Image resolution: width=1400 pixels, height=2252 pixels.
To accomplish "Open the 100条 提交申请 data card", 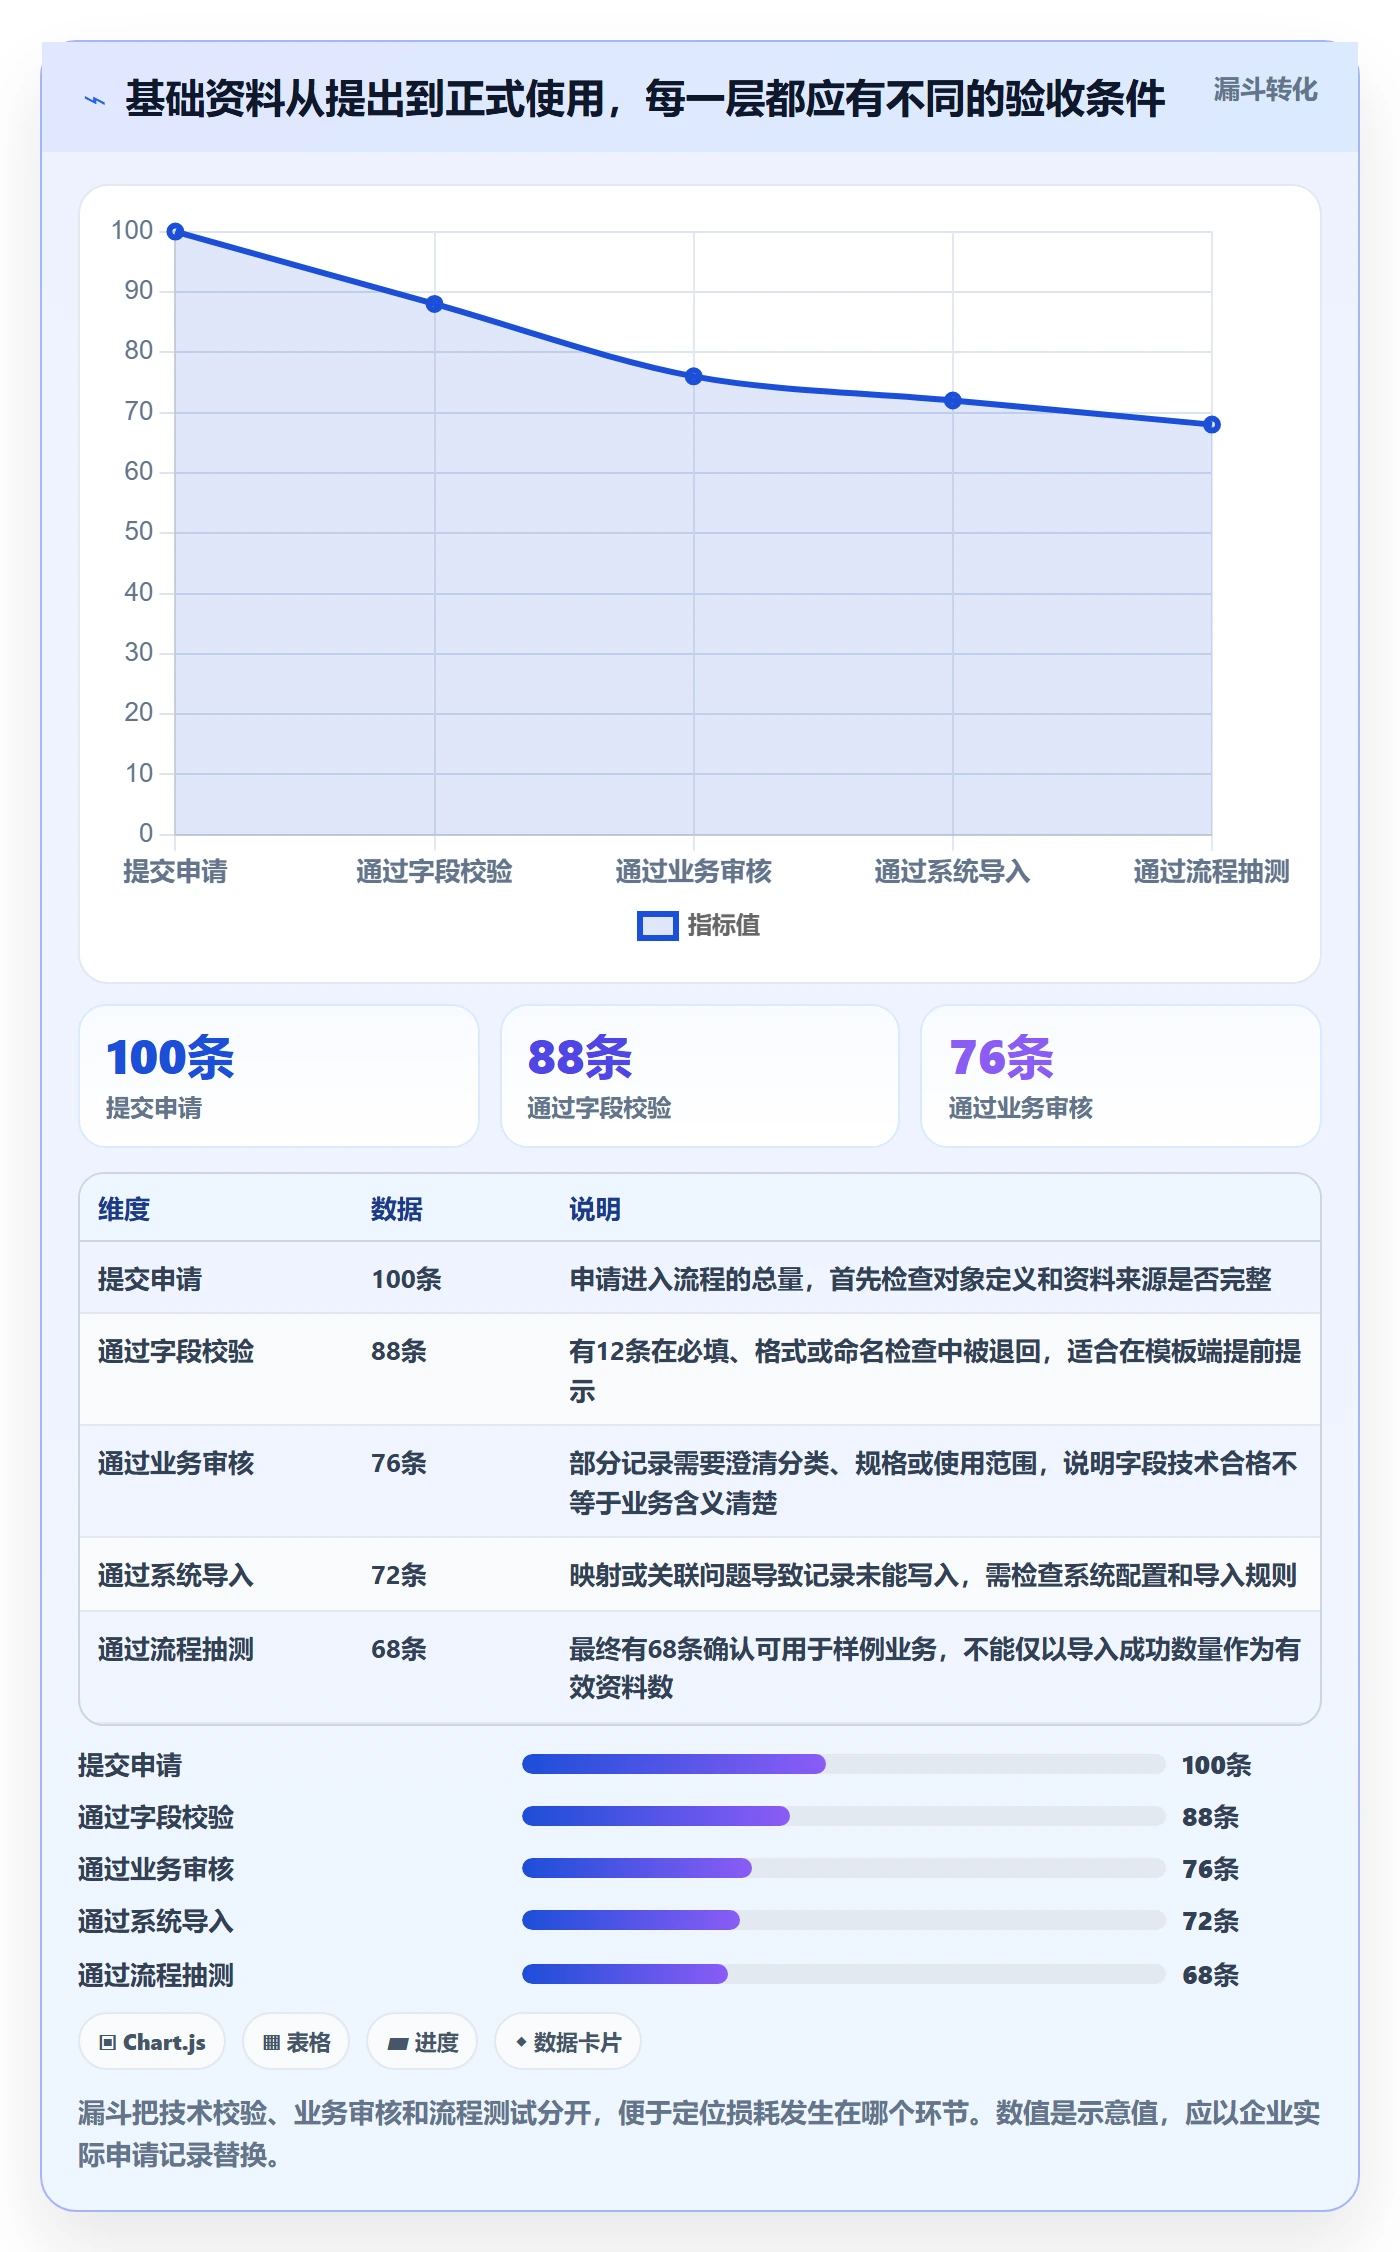I will coord(279,1076).
